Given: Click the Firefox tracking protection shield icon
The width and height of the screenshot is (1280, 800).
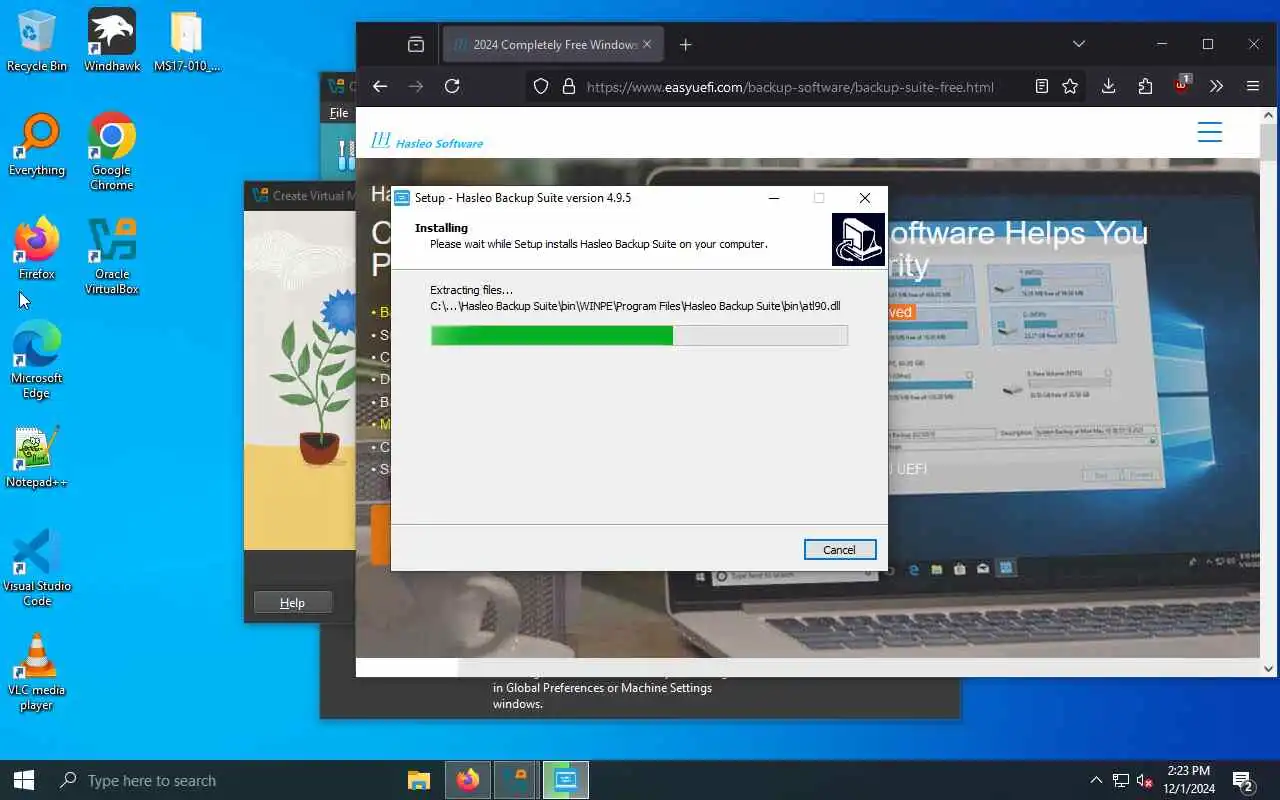Looking at the screenshot, I should click(541, 87).
